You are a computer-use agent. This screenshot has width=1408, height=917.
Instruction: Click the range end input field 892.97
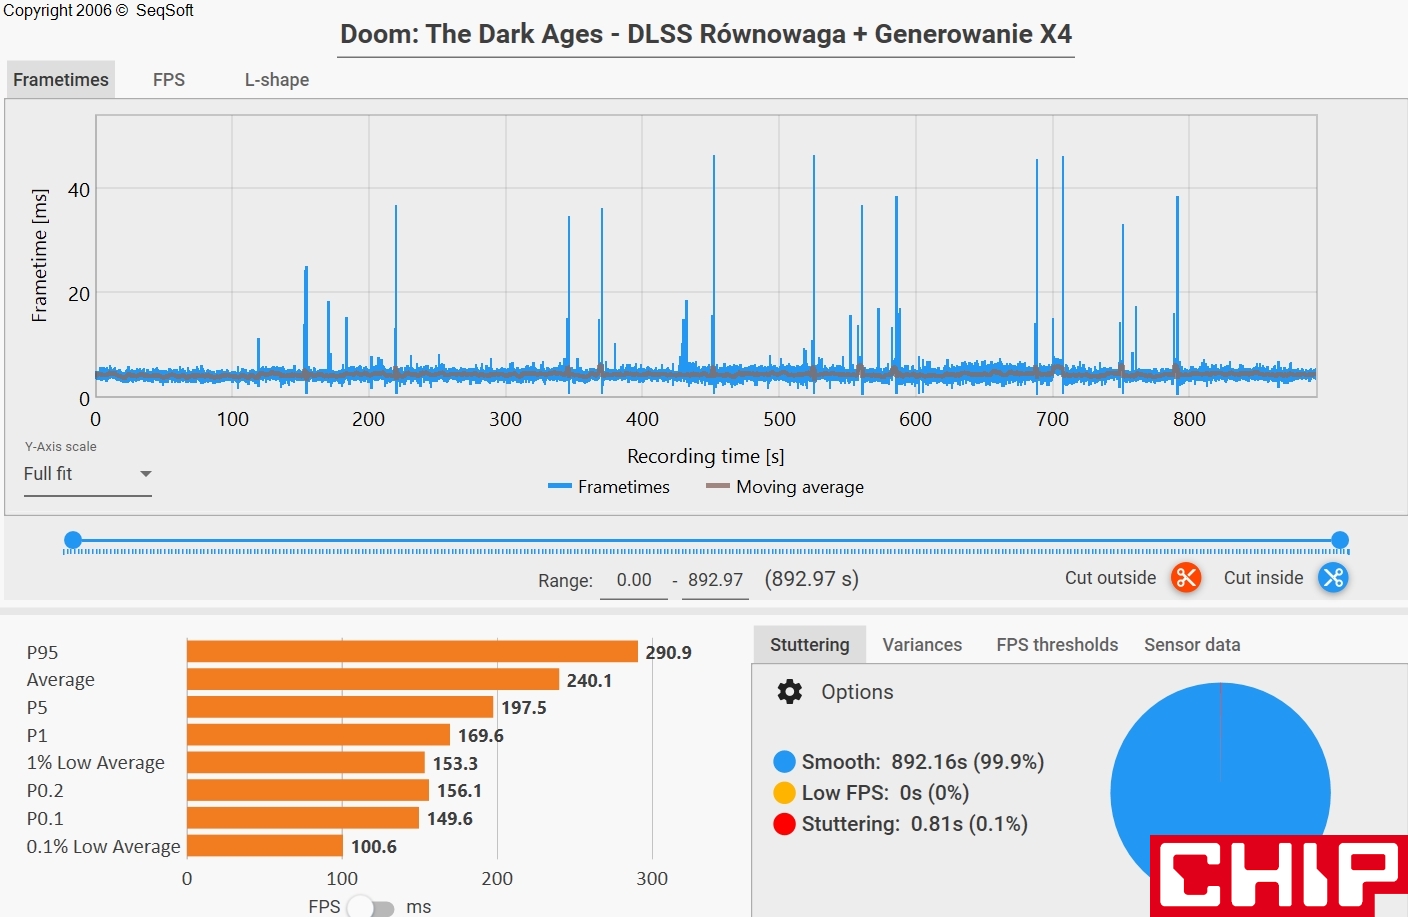point(715,580)
